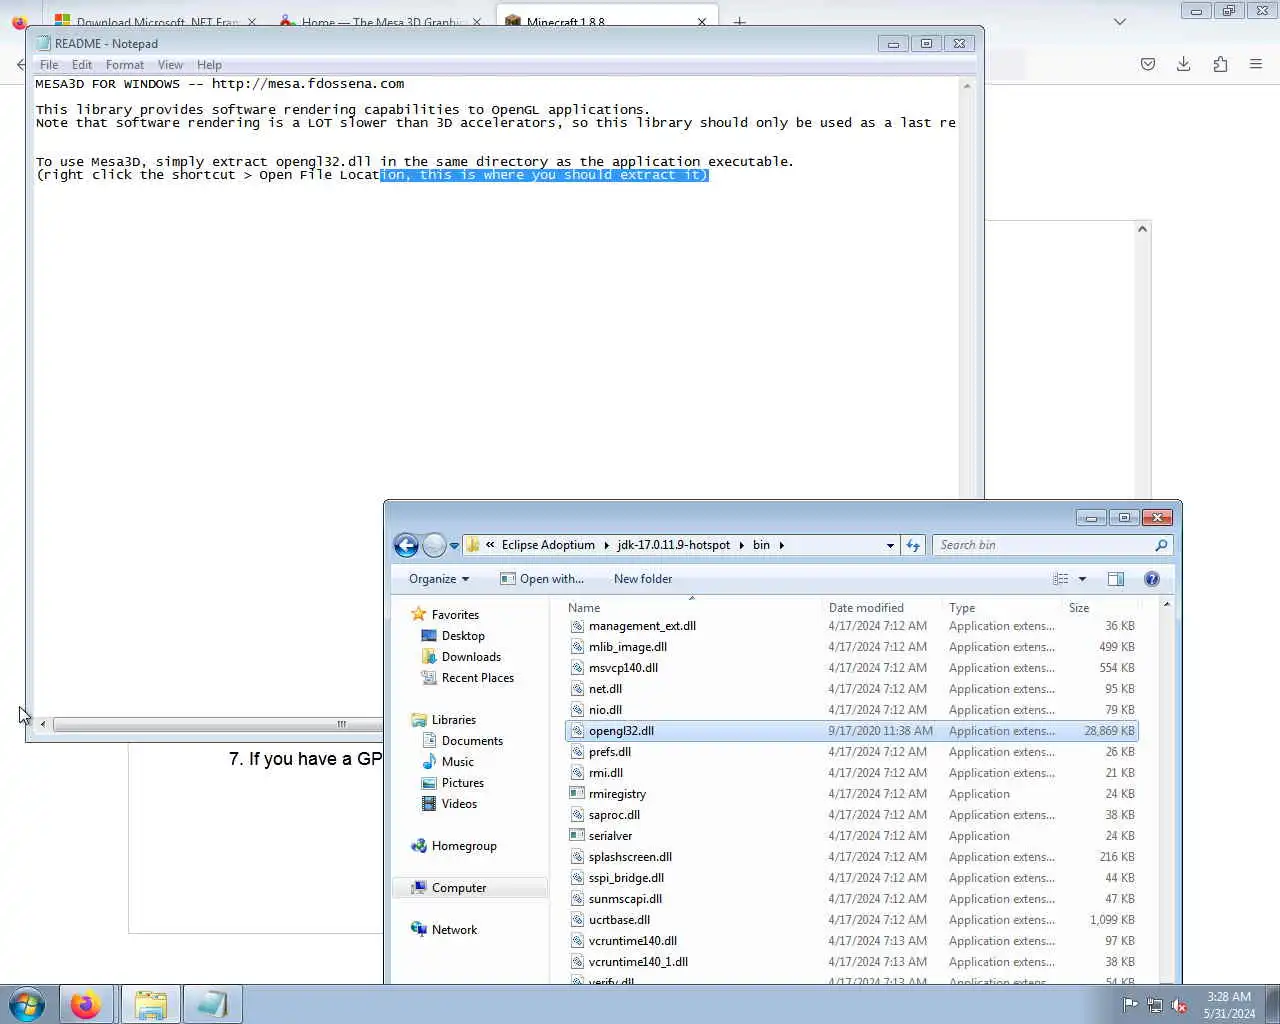Select Computer in navigation pane
The height and width of the screenshot is (1024, 1280).
(x=459, y=888)
